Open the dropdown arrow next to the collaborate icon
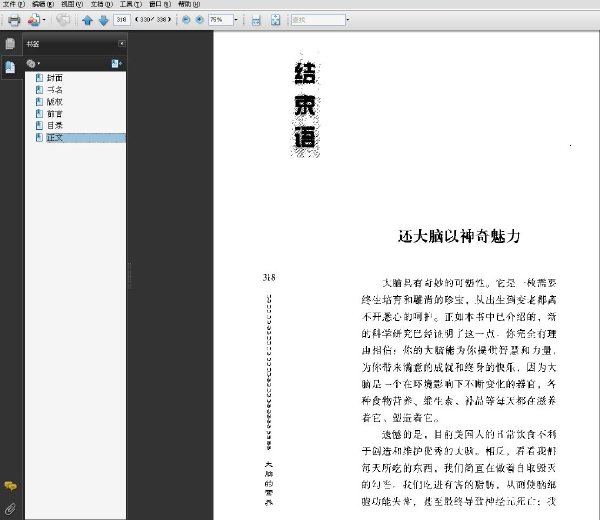600x520 pixels. point(44,20)
